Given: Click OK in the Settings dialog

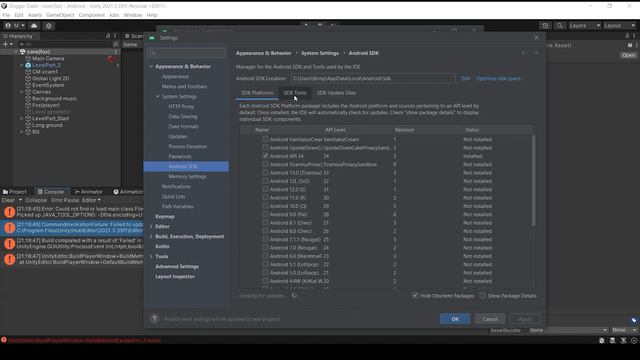Looking at the screenshot, I should coord(455,319).
